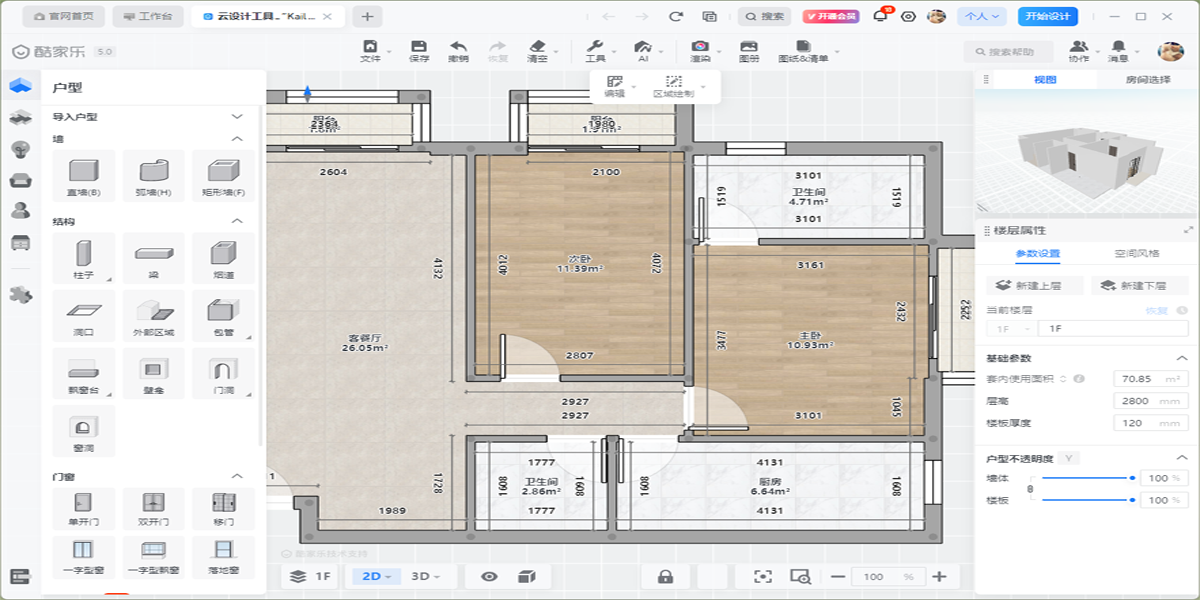Toggle the lock icon in bottom toolbar
The image size is (1200, 600).
tap(665, 577)
